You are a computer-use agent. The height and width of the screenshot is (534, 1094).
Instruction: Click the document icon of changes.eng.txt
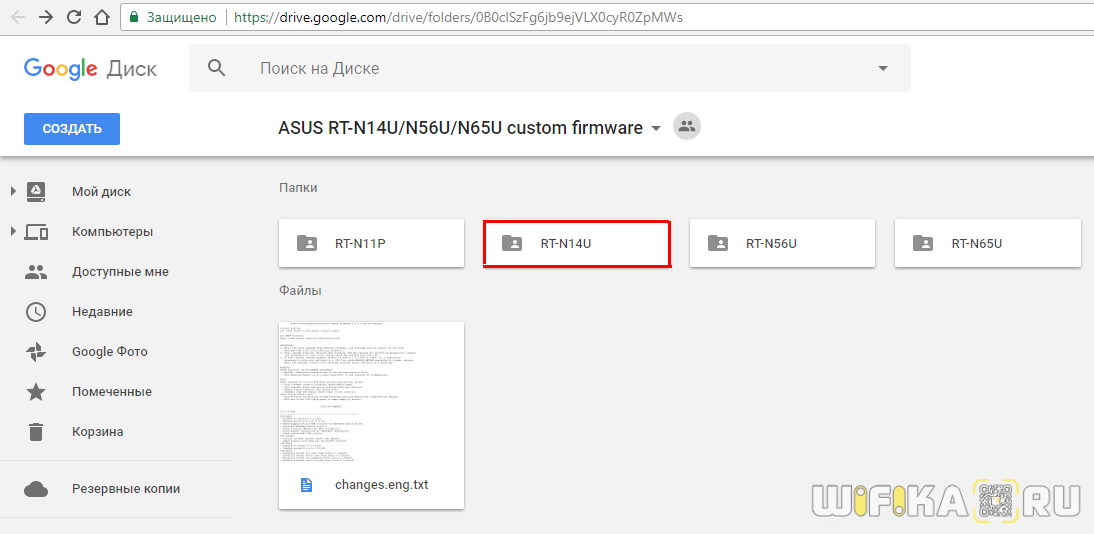click(306, 484)
